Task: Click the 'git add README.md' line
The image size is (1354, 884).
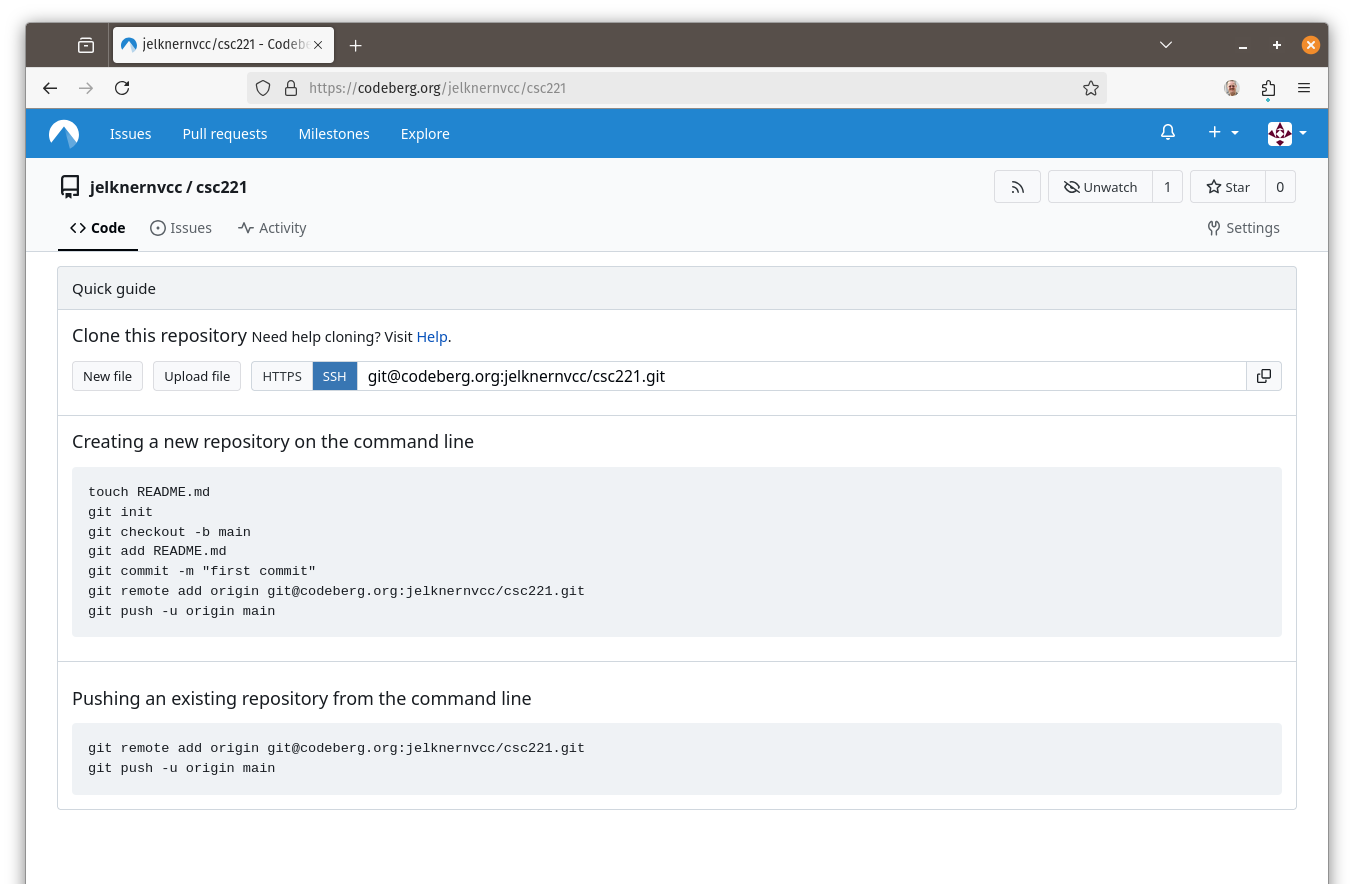Action: pyautogui.click(x=157, y=551)
